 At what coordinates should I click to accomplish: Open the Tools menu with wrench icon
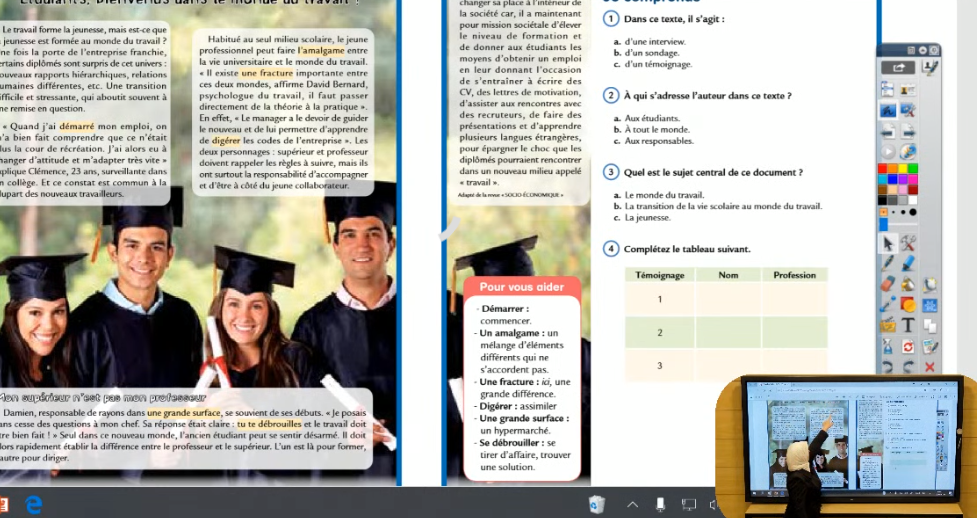(908, 243)
